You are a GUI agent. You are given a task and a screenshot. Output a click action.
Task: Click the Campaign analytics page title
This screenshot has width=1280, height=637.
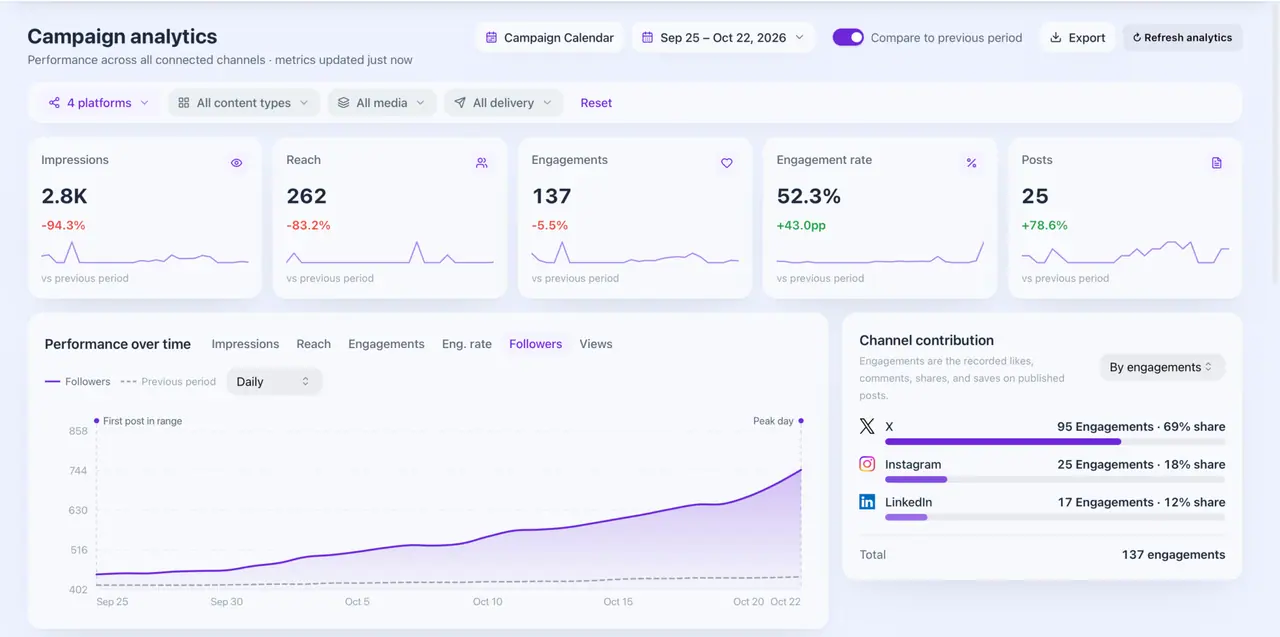click(x=122, y=37)
